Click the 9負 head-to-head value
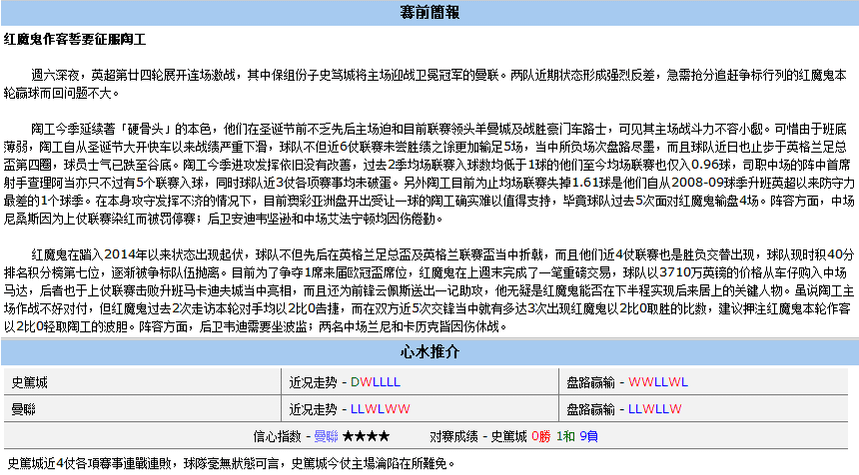This screenshot has height=475, width=859. pyautogui.click(x=588, y=436)
